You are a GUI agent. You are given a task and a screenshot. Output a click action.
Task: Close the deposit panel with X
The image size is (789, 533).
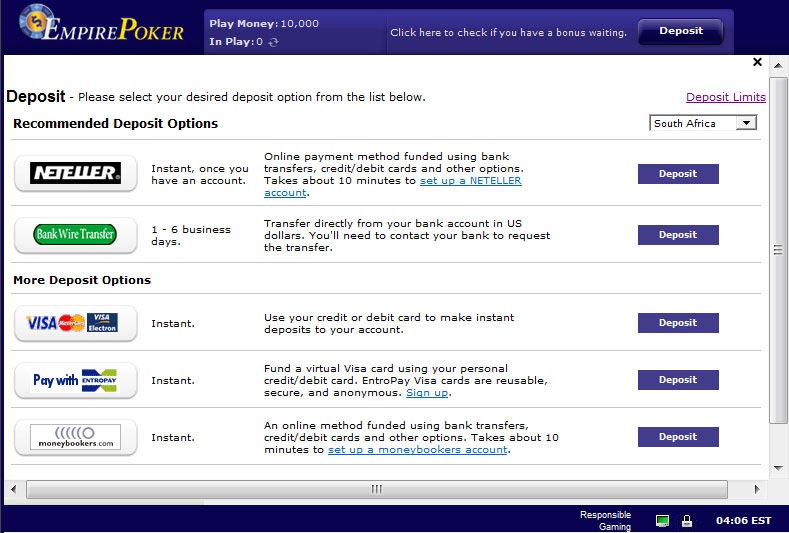click(757, 62)
